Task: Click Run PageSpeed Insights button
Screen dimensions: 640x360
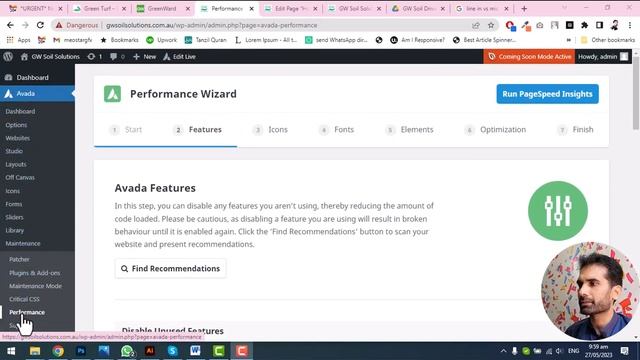Action: [547, 94]
